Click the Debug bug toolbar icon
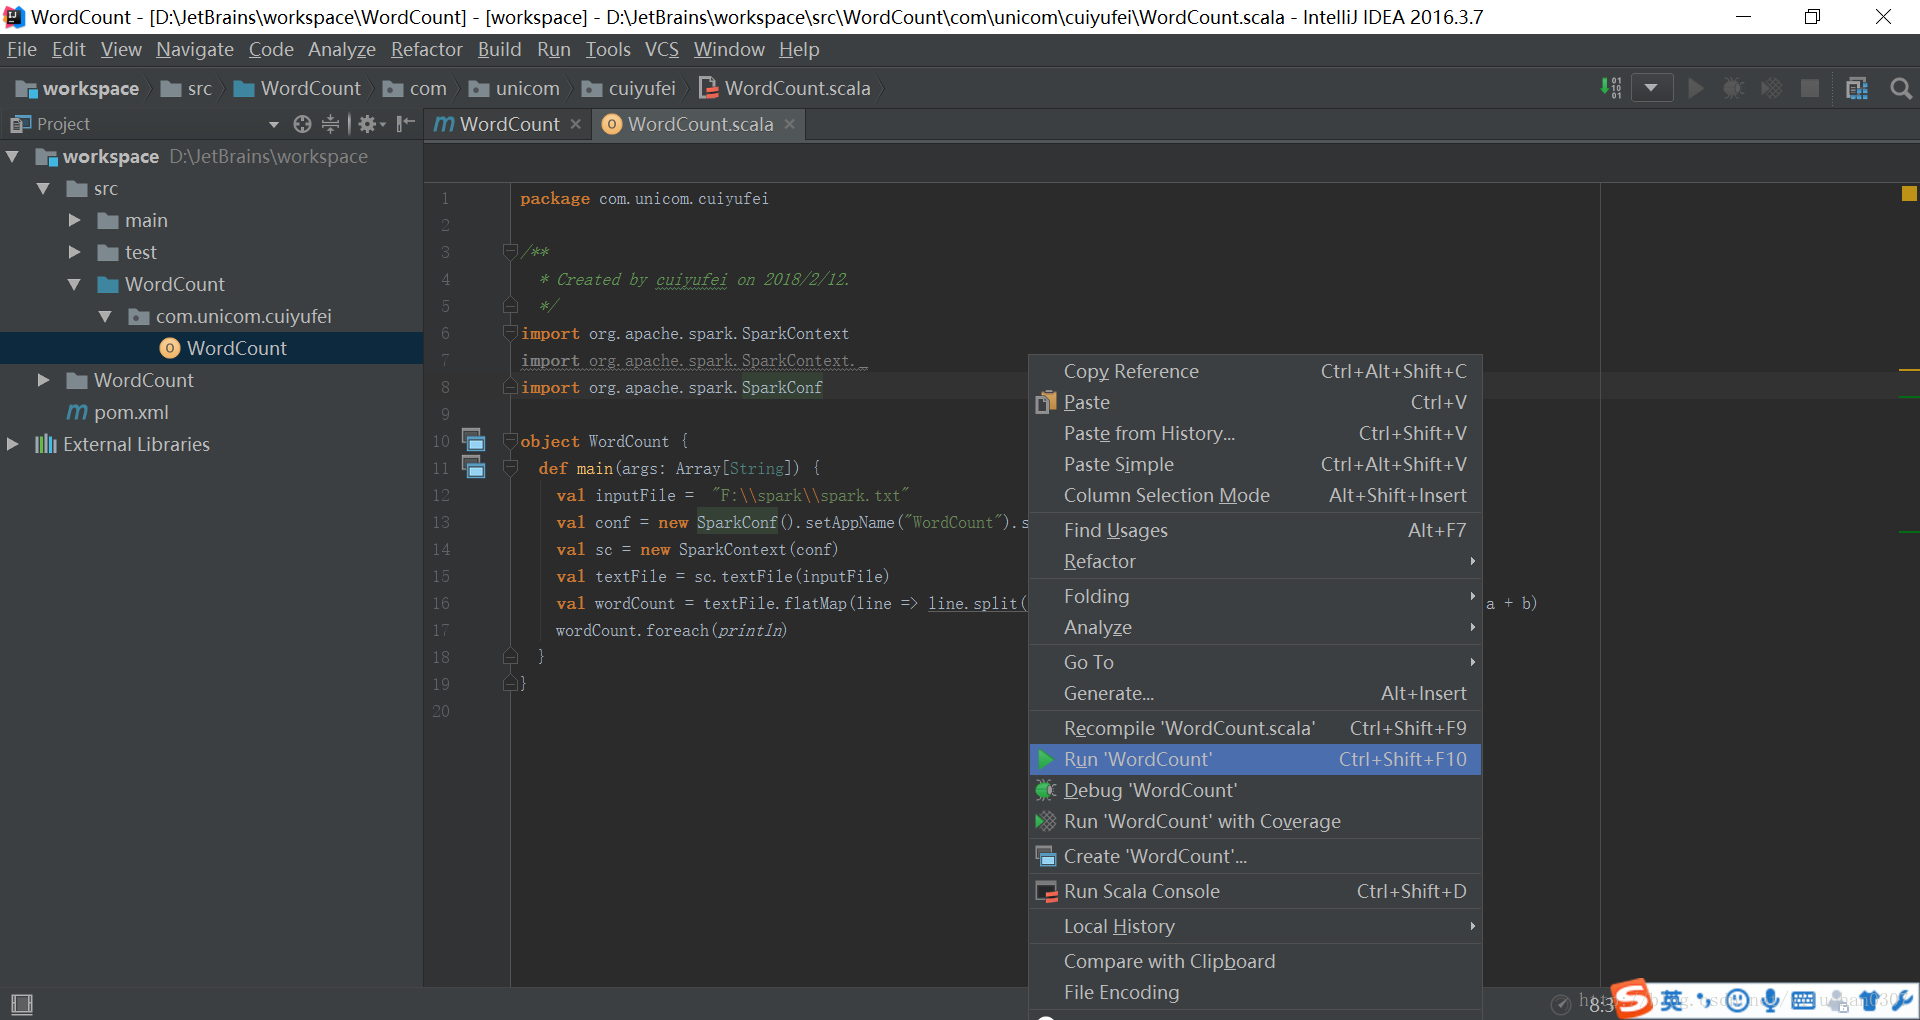This screenshot has width=1920, height=1020. [1733, 88]
